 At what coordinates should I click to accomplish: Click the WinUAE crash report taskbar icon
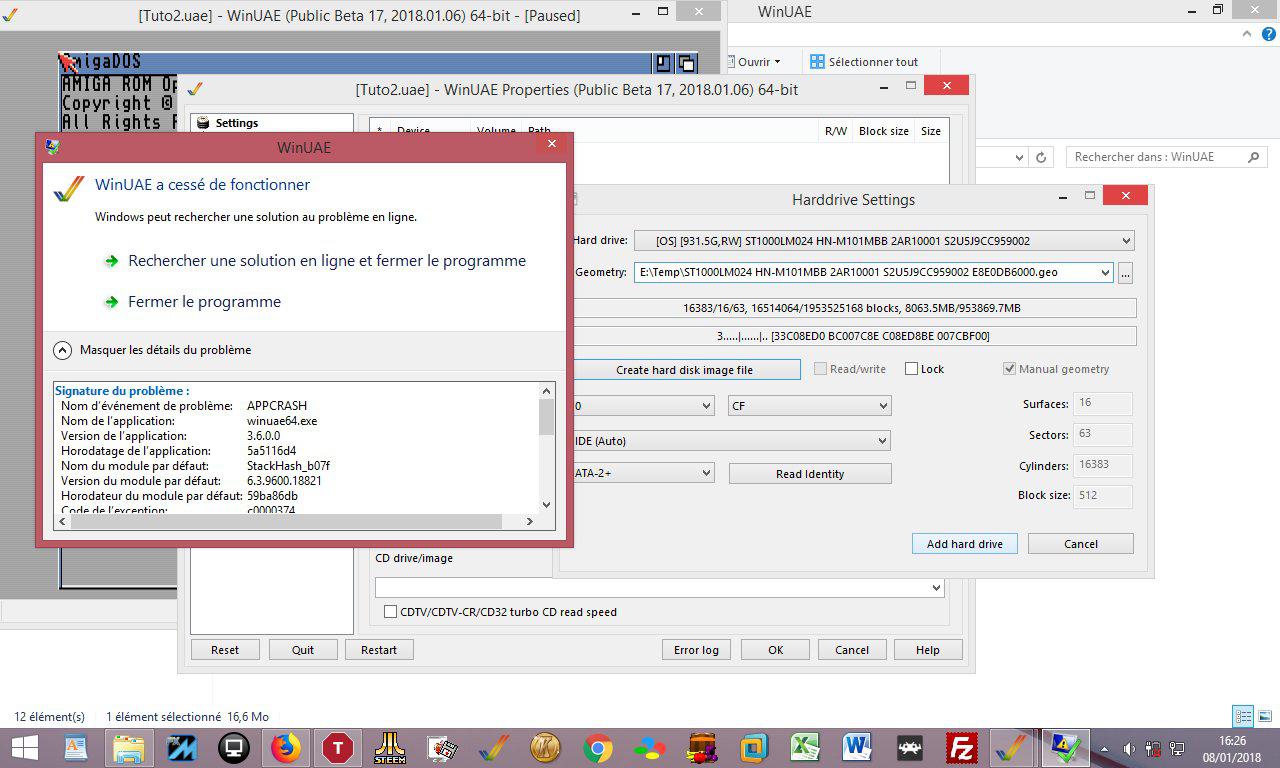[x=1066, y=747]
